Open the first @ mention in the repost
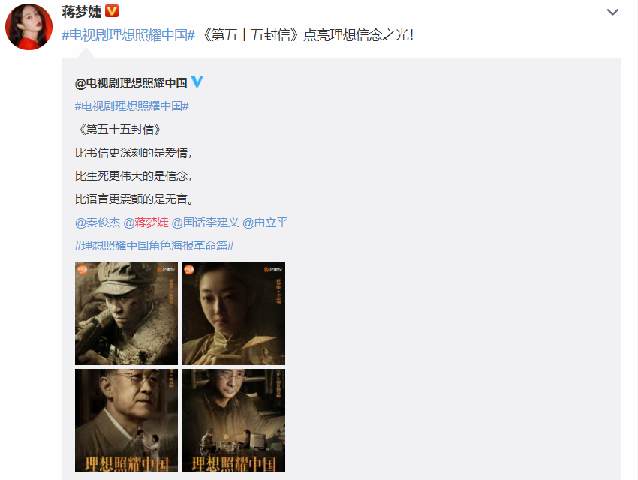This screenshot has height=480, width=638. point(98,223)
